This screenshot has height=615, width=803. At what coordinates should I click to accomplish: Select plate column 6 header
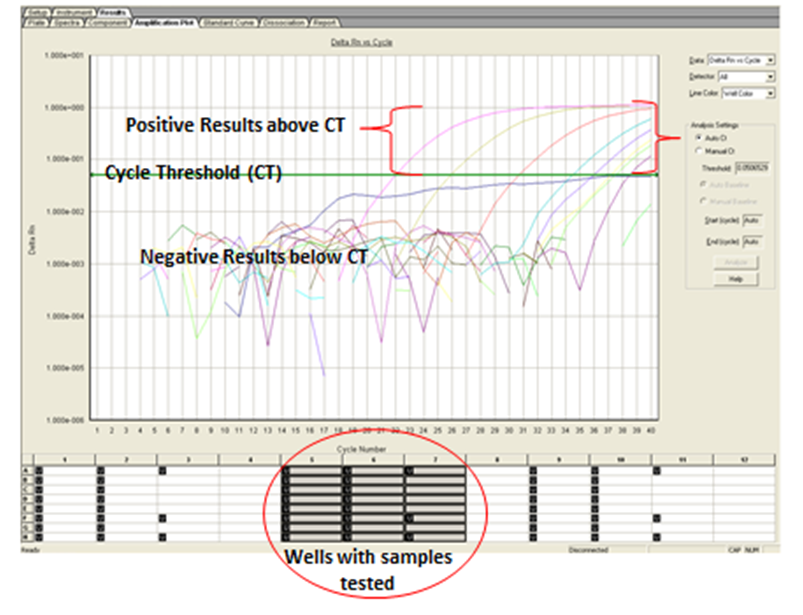click(x=374, y=458)
